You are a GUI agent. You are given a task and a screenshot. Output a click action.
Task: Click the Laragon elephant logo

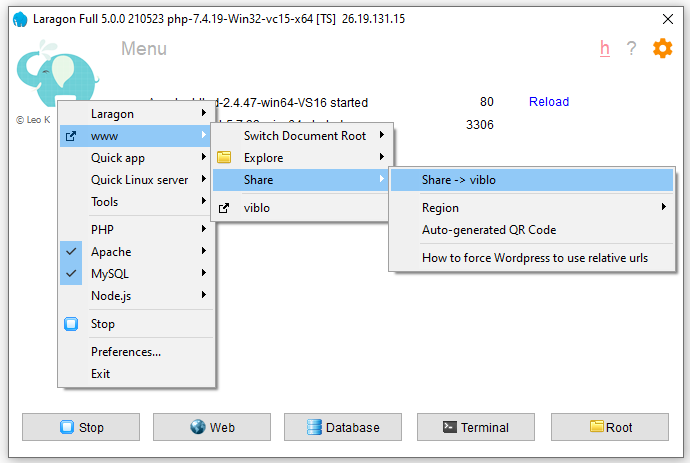click(57, 73)
